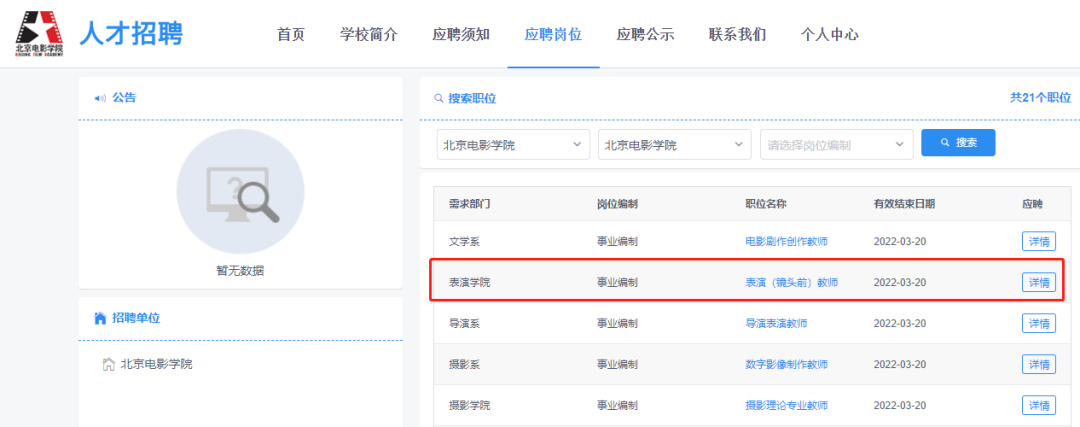Click the 摄影学院 department cell
This screenshot has height=427, width=1080.
(x=470, y=405)
